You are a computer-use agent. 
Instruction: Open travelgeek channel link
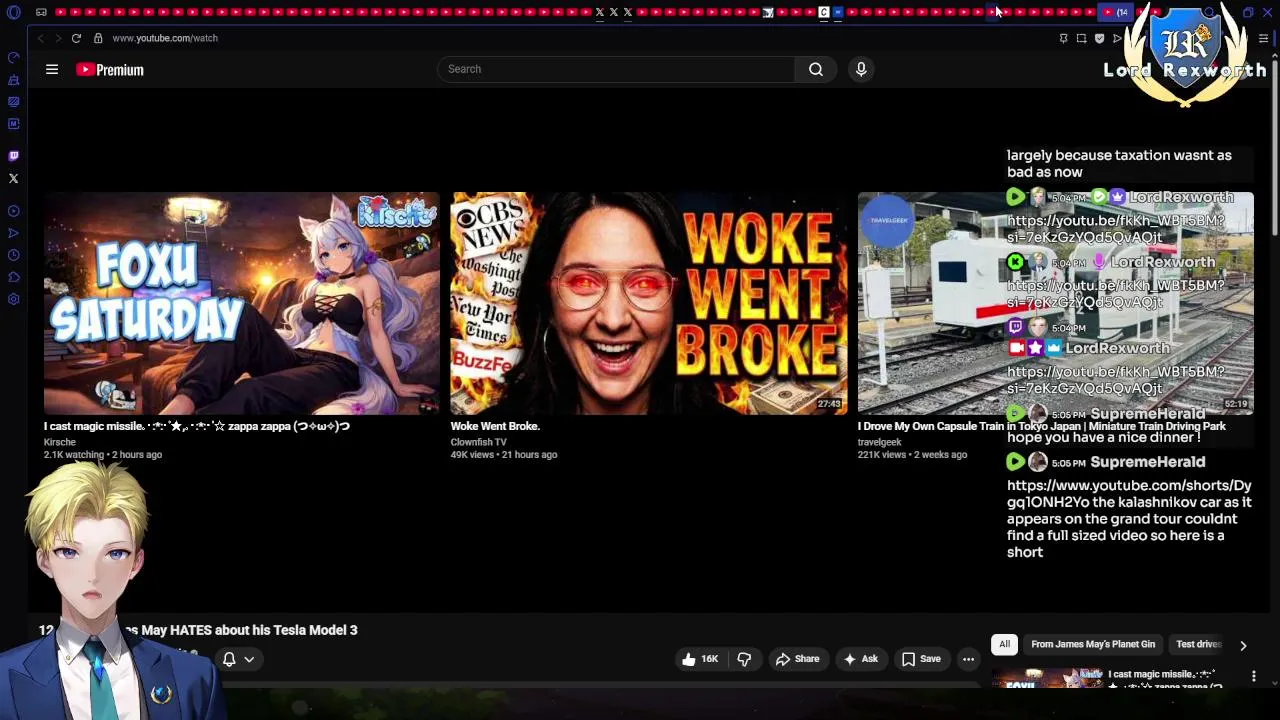pos(879,442)
